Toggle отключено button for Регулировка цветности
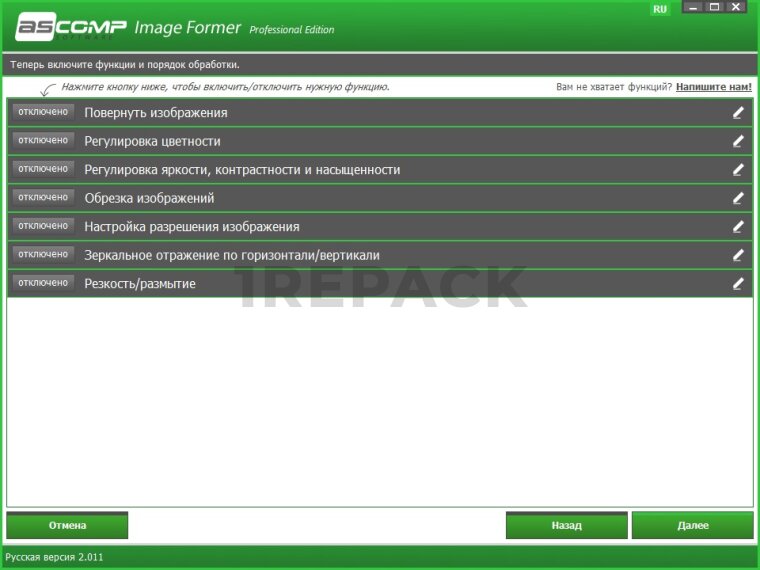760x570 pixels. point(43,140)
